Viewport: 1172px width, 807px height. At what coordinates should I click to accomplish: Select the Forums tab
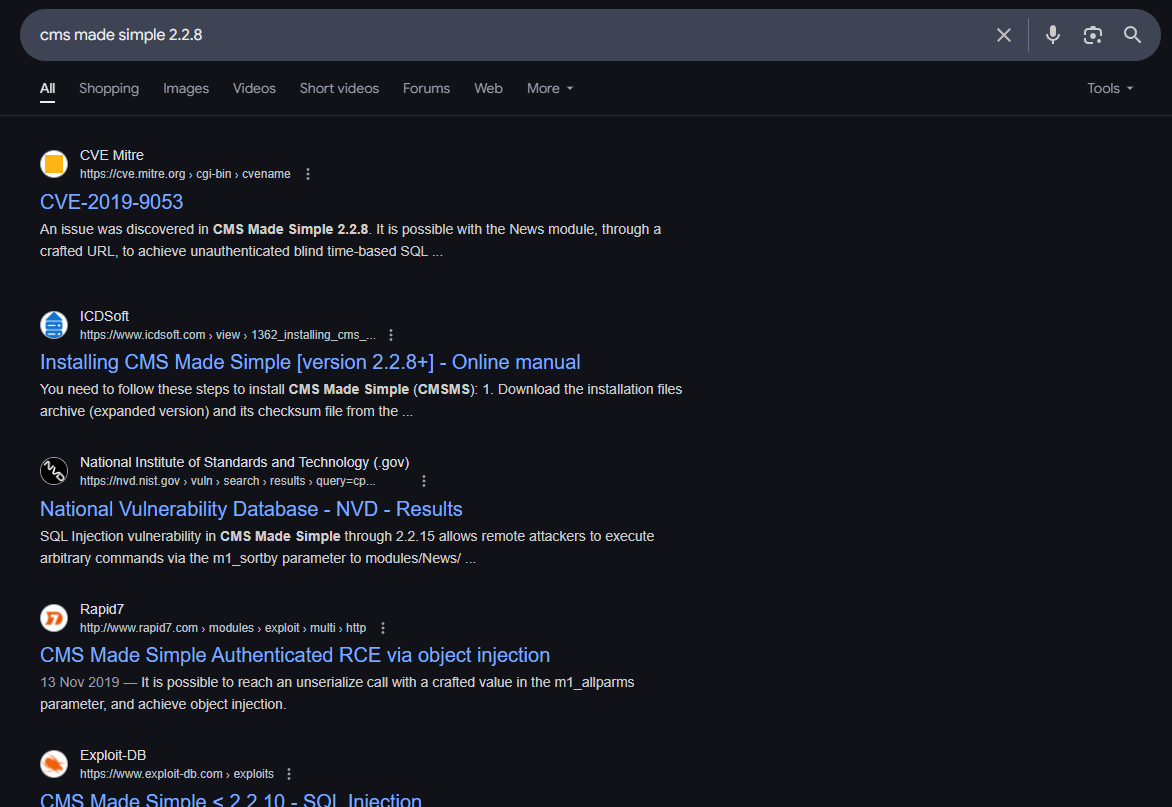(426, 88)
